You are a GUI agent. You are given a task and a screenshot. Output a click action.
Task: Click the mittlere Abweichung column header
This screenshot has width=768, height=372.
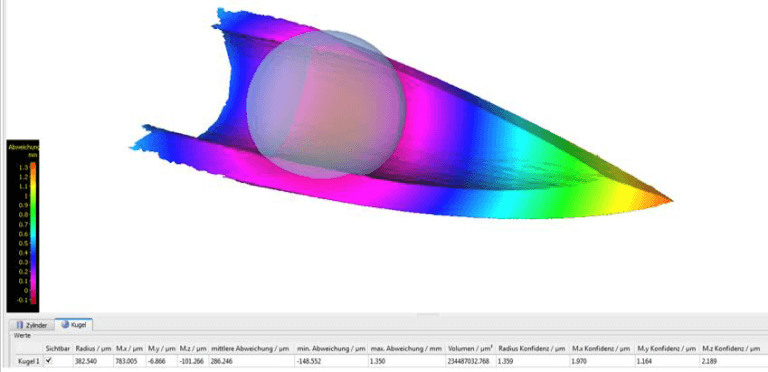point(251,349)
